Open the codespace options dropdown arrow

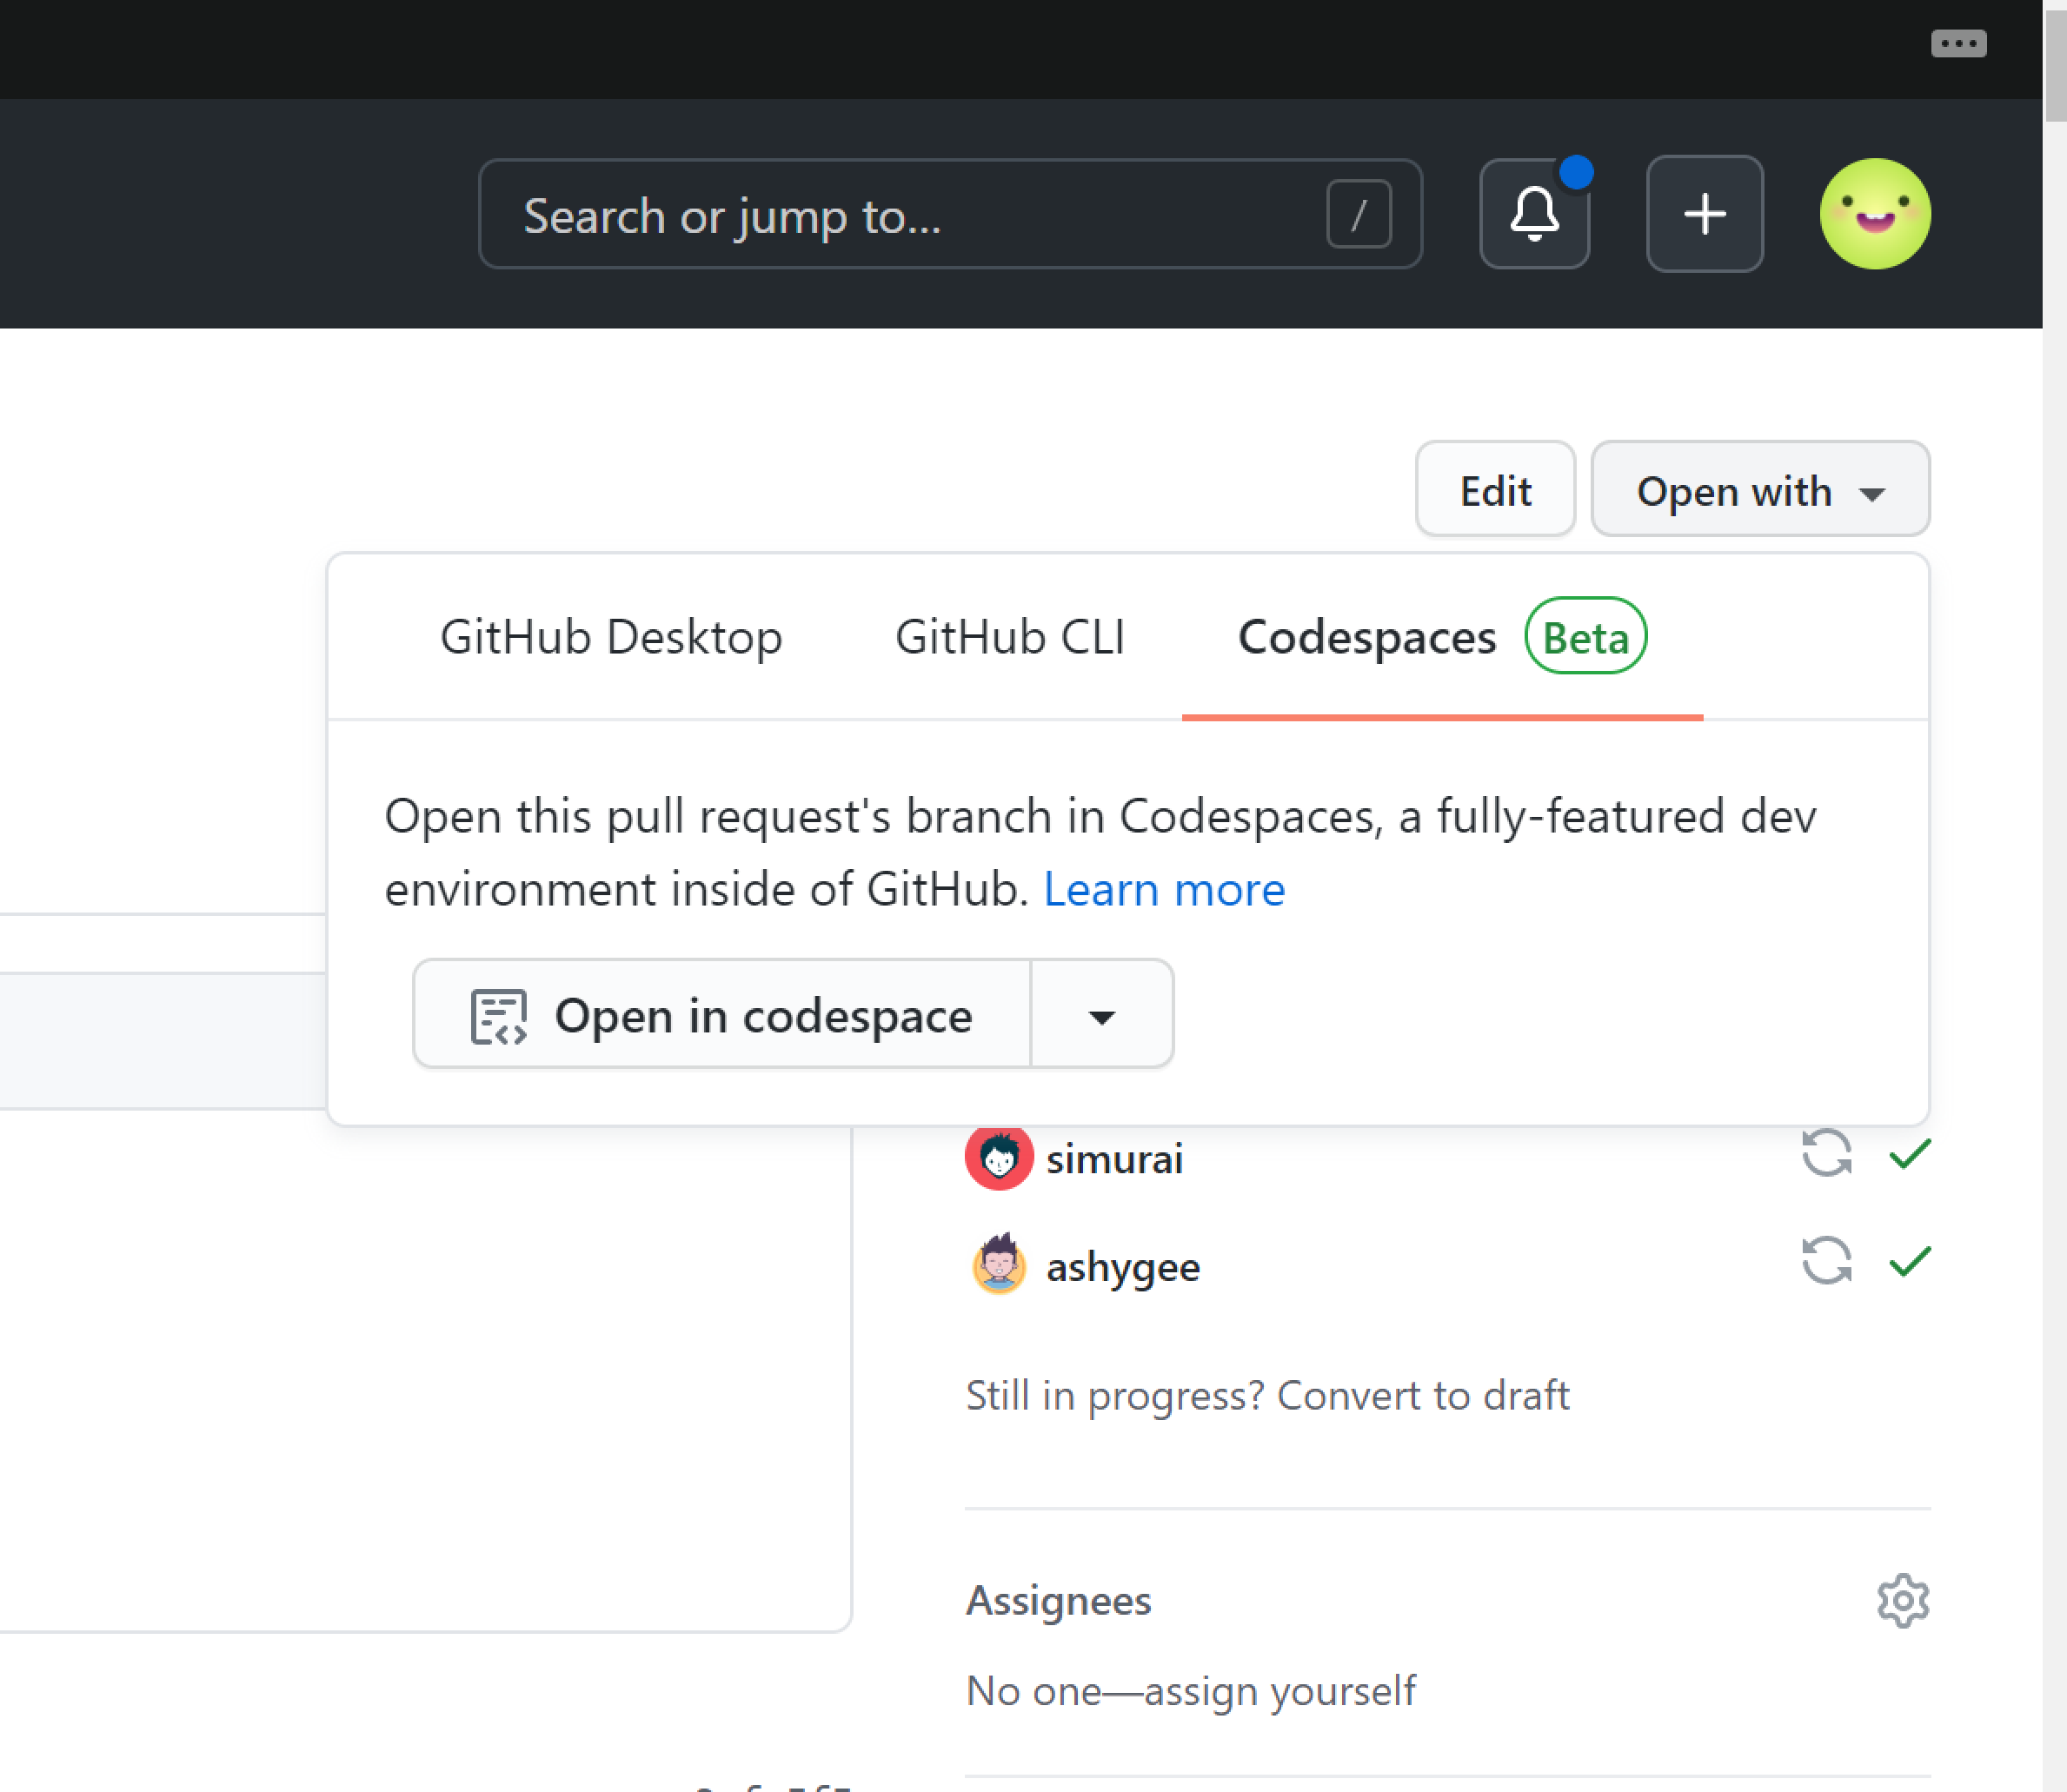click(1100, 1015)
